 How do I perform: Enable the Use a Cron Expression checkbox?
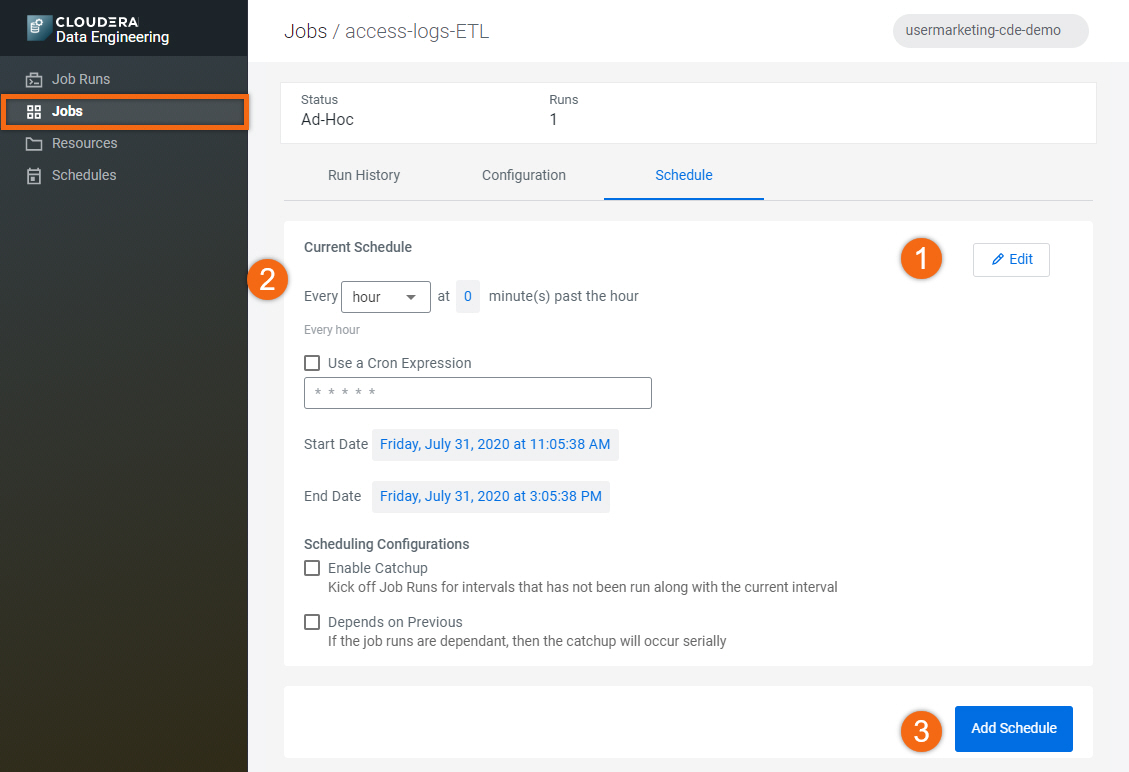312,363
